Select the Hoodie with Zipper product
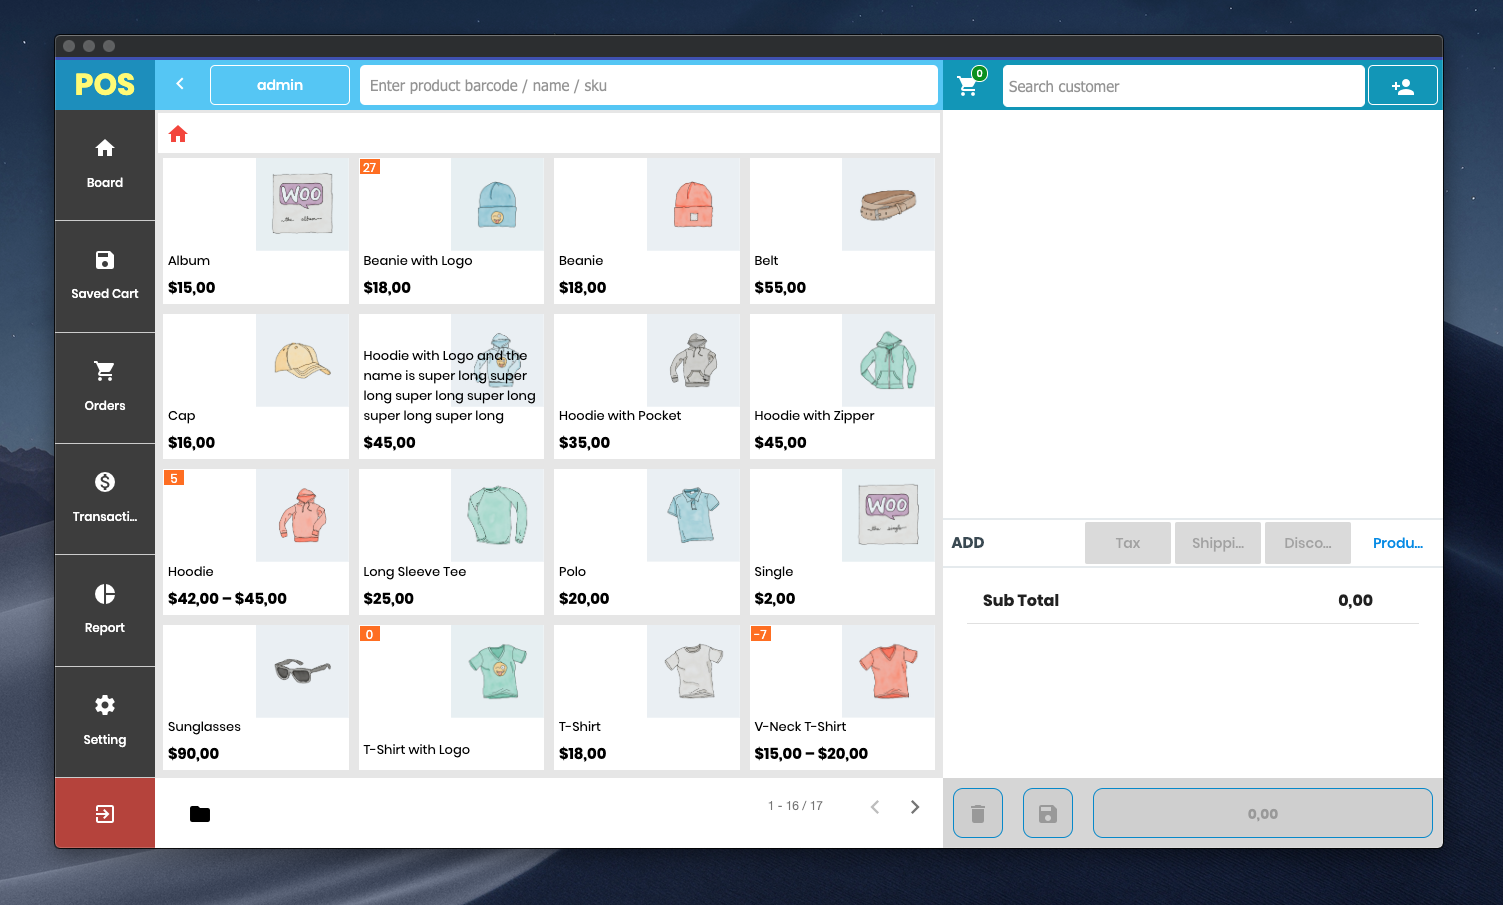1503x905 pixels. pos(841,387)
